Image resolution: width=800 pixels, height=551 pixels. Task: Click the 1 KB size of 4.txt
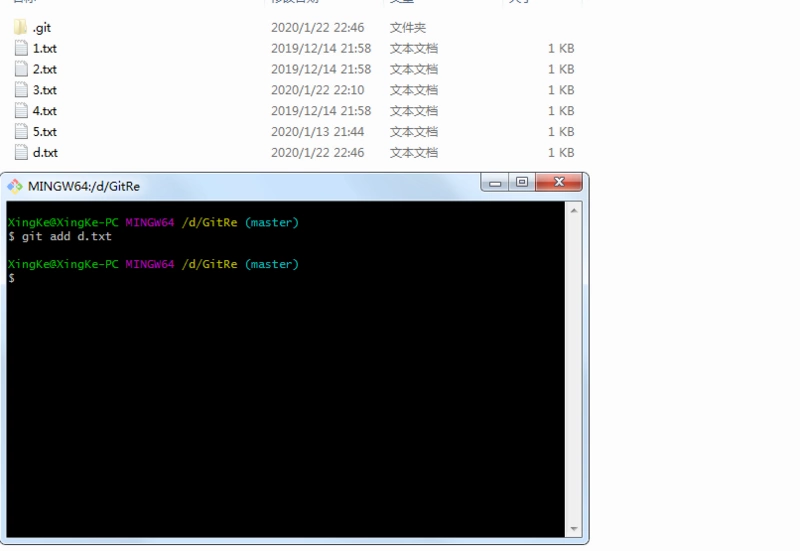561,111
